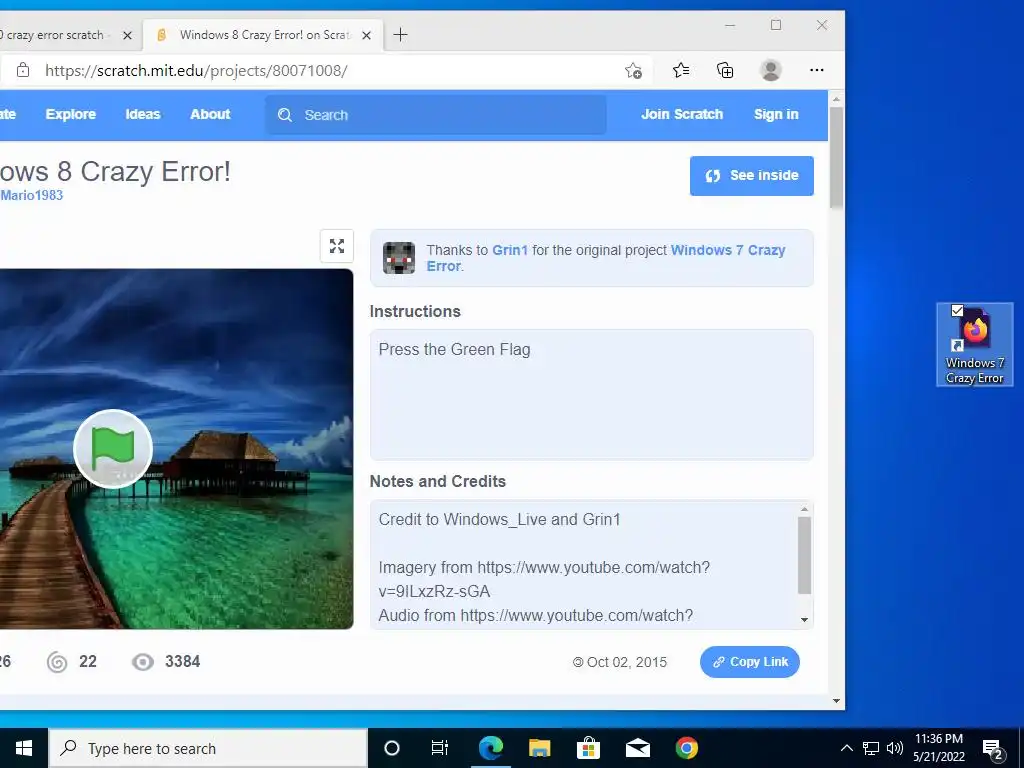Click the remix spiral icon next to 22
The width and height of the screenshot is (1024, 768).
[x=57, y=662]
